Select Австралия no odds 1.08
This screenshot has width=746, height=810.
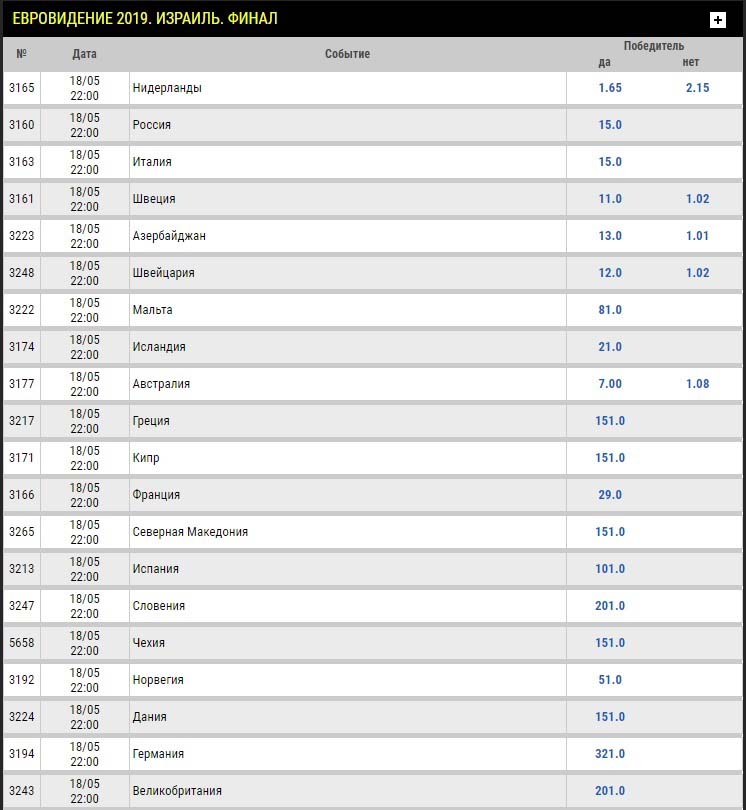[697, 384]
